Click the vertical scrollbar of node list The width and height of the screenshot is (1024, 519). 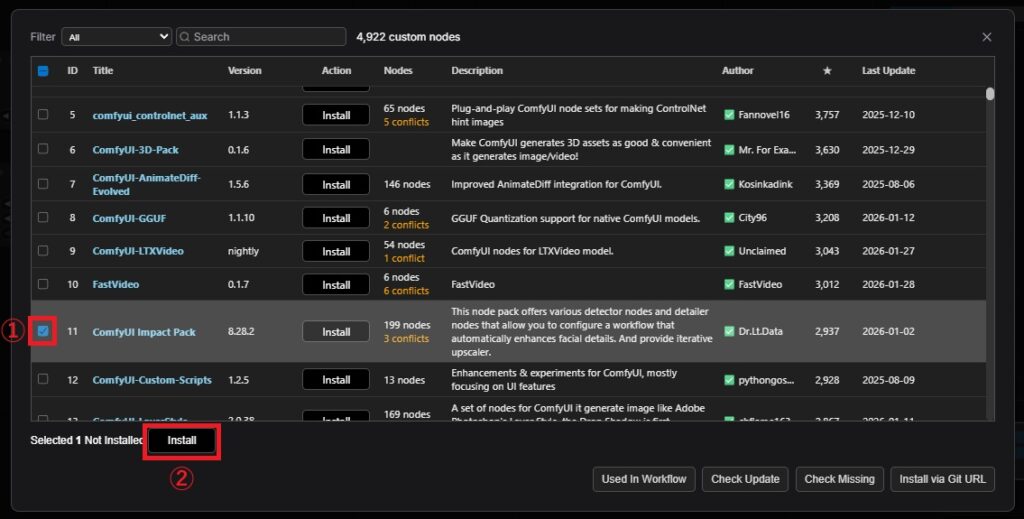click(x=990, y=94)
